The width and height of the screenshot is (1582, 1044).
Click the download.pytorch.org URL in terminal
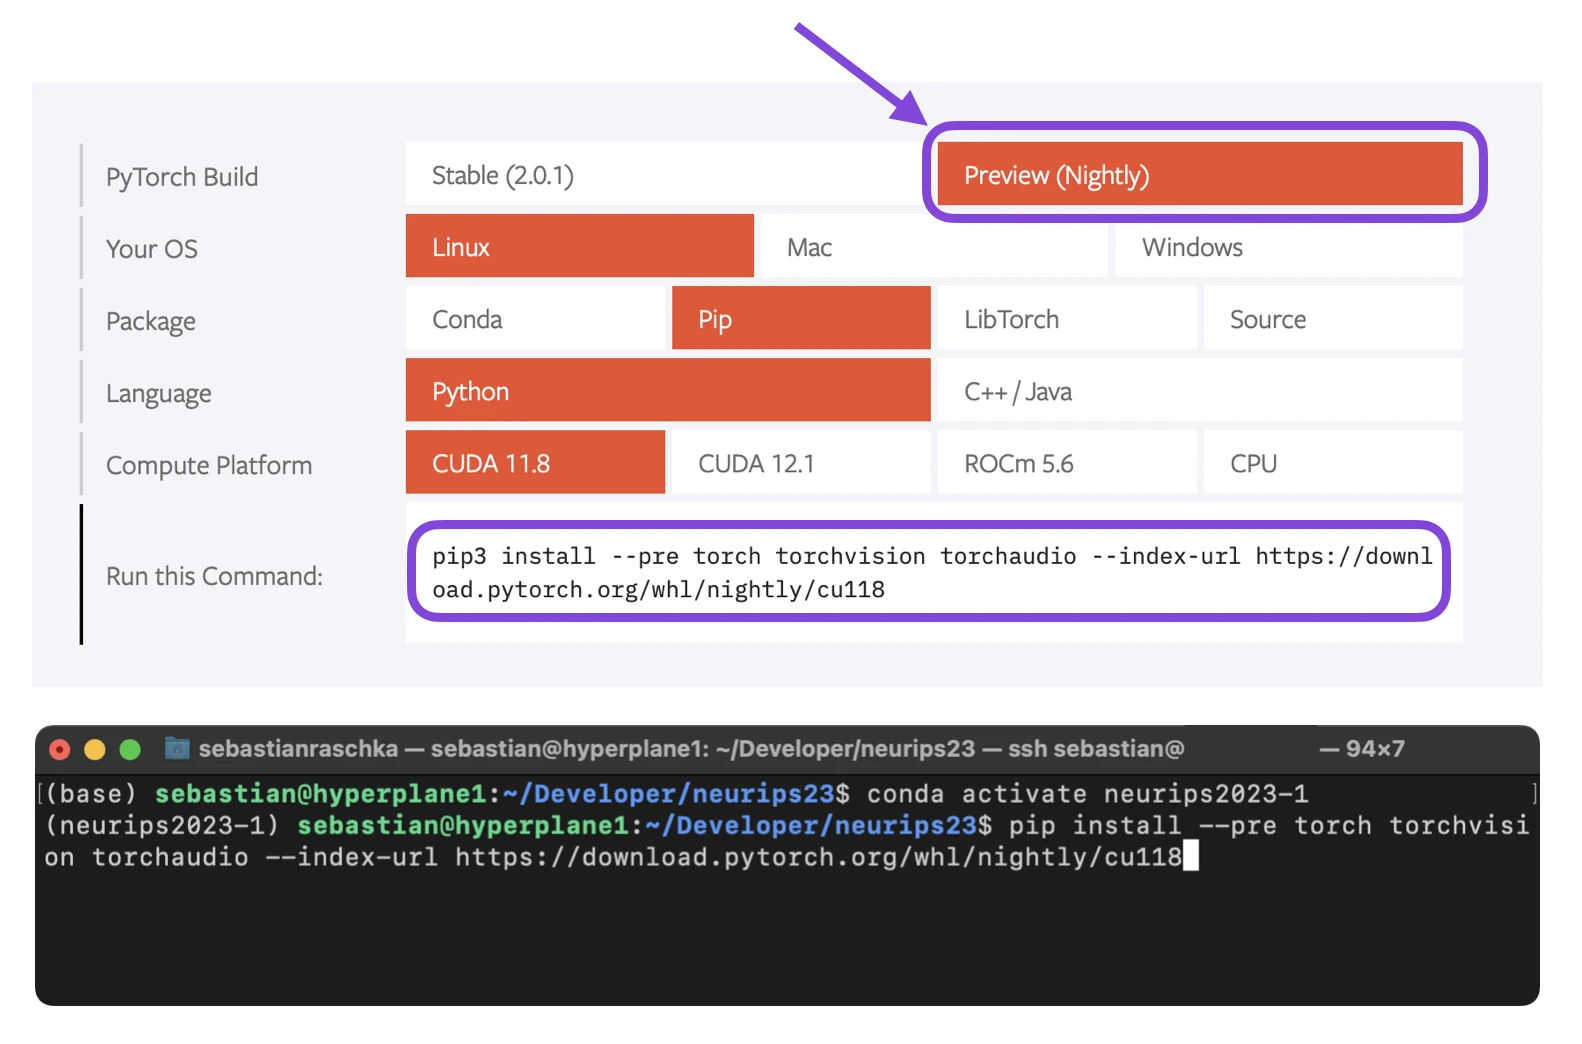pos(818,857)
